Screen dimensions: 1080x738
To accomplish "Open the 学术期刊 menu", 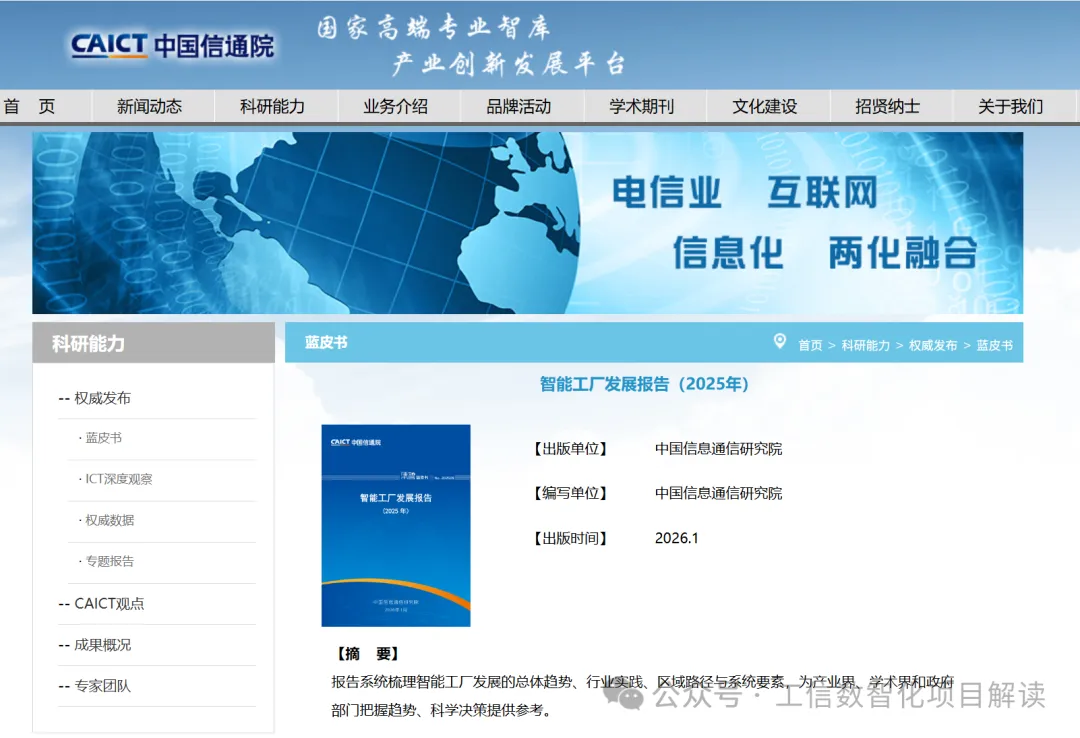I will 641,106.
